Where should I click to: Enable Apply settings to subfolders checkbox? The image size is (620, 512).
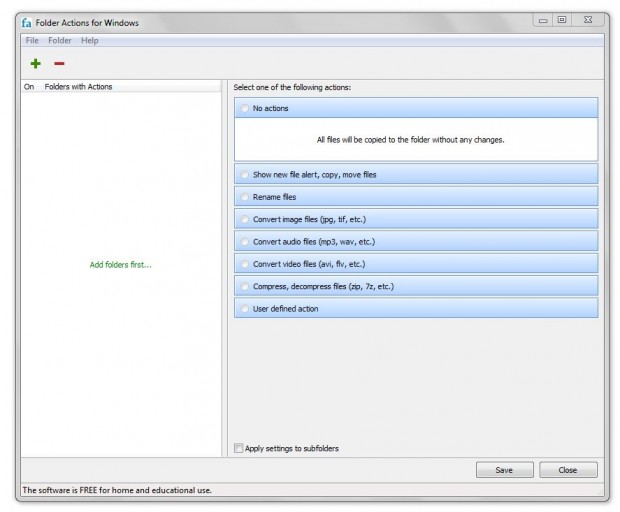238,448
